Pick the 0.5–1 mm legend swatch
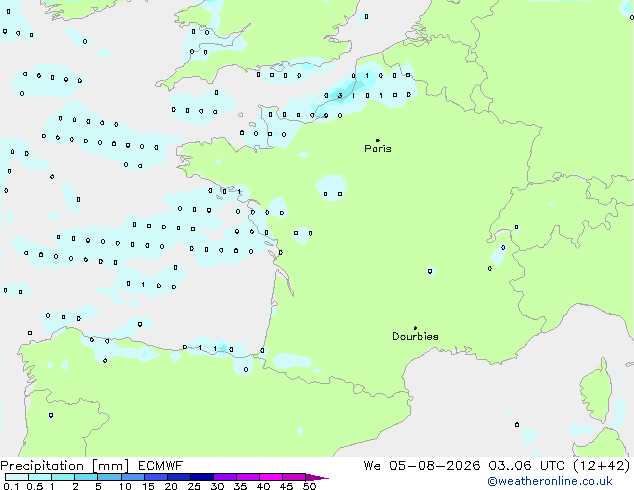Image resolution: width=634 pixels, height=490 pixels. (x=40, y=477)
